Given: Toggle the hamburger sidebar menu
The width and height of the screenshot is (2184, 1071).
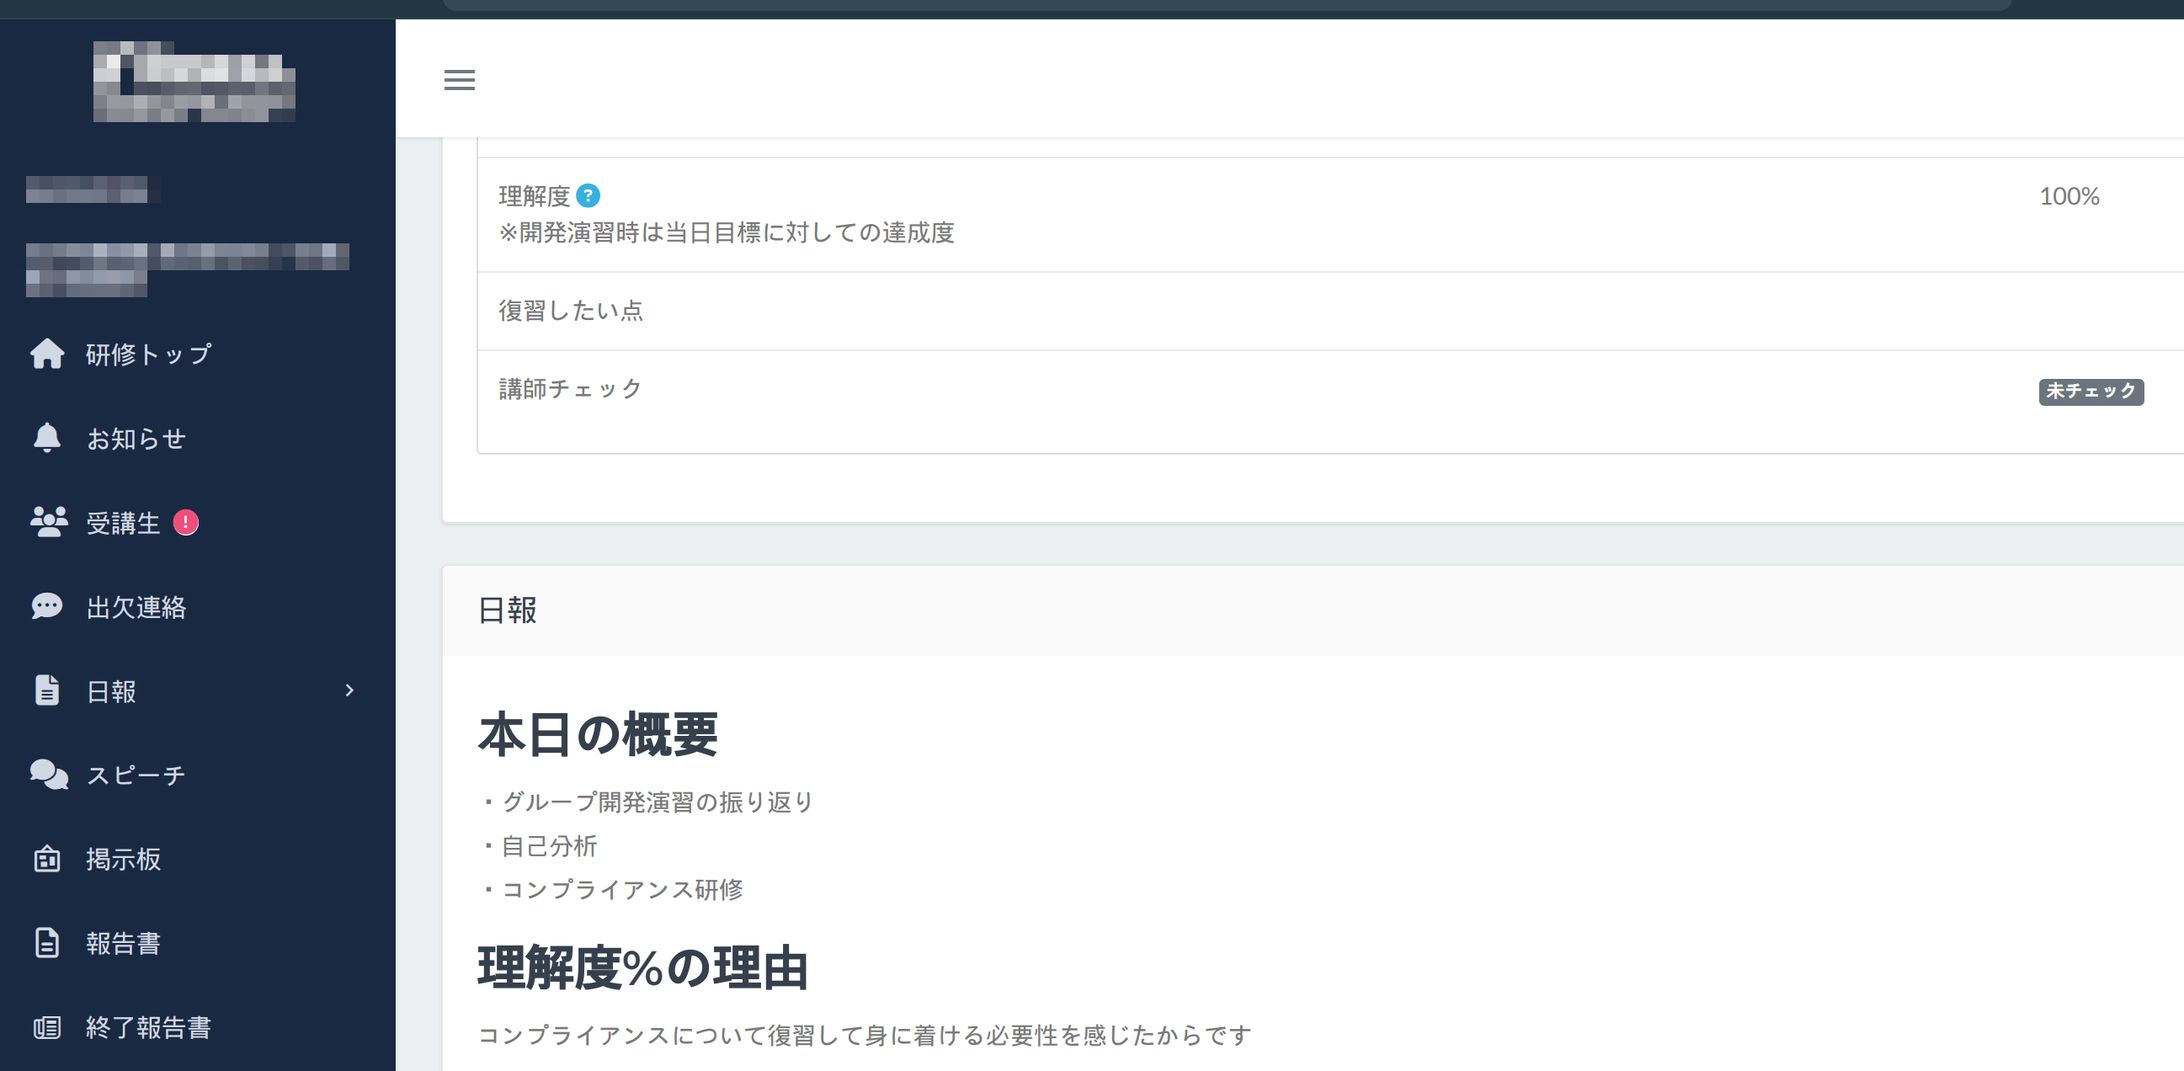Looking at the screenshot, I should (x=459, y=80).
